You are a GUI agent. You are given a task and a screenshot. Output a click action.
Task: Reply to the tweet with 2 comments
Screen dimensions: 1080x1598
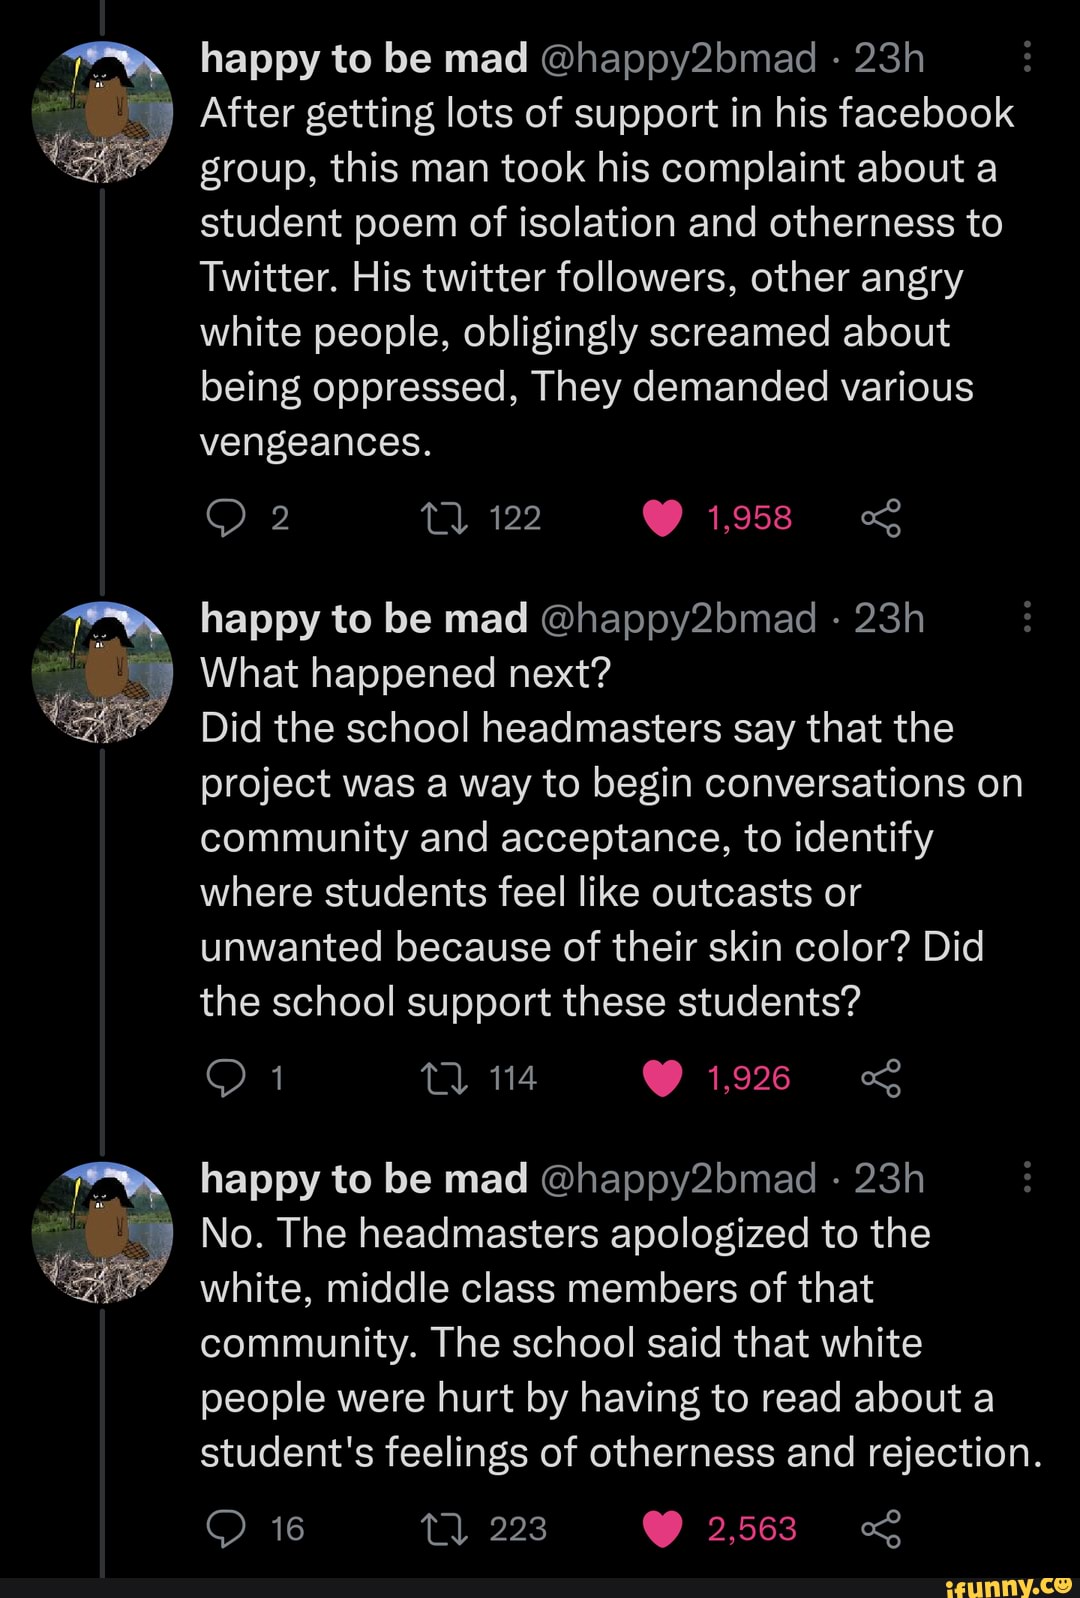pos(225,518)
